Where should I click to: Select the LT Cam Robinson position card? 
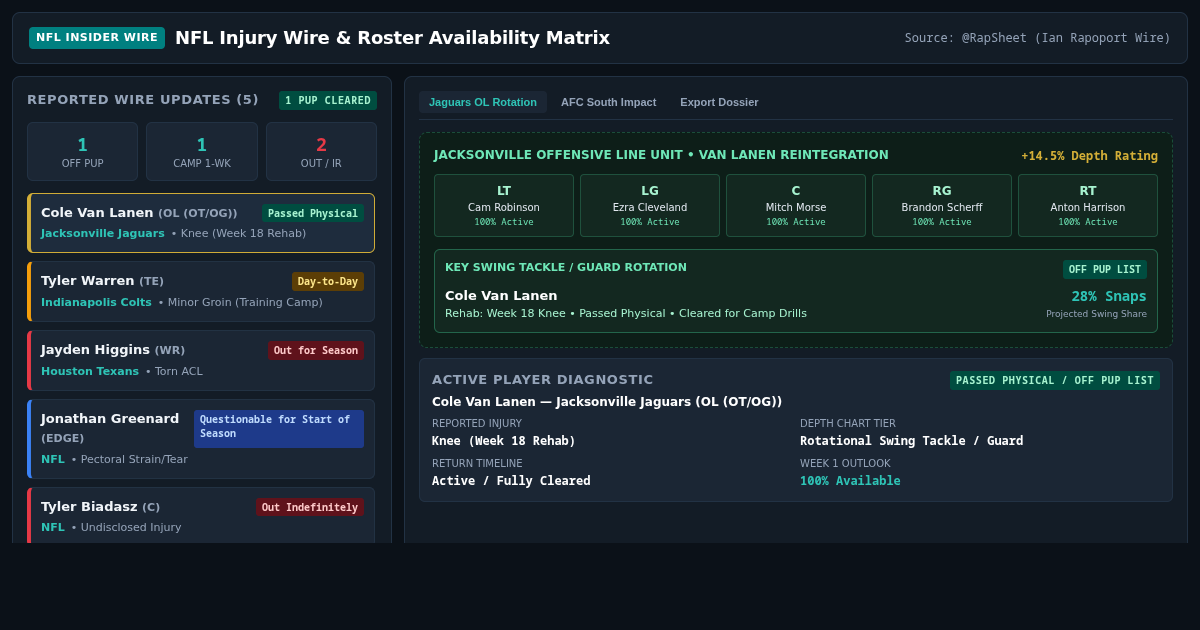click(x=504, y=205)
